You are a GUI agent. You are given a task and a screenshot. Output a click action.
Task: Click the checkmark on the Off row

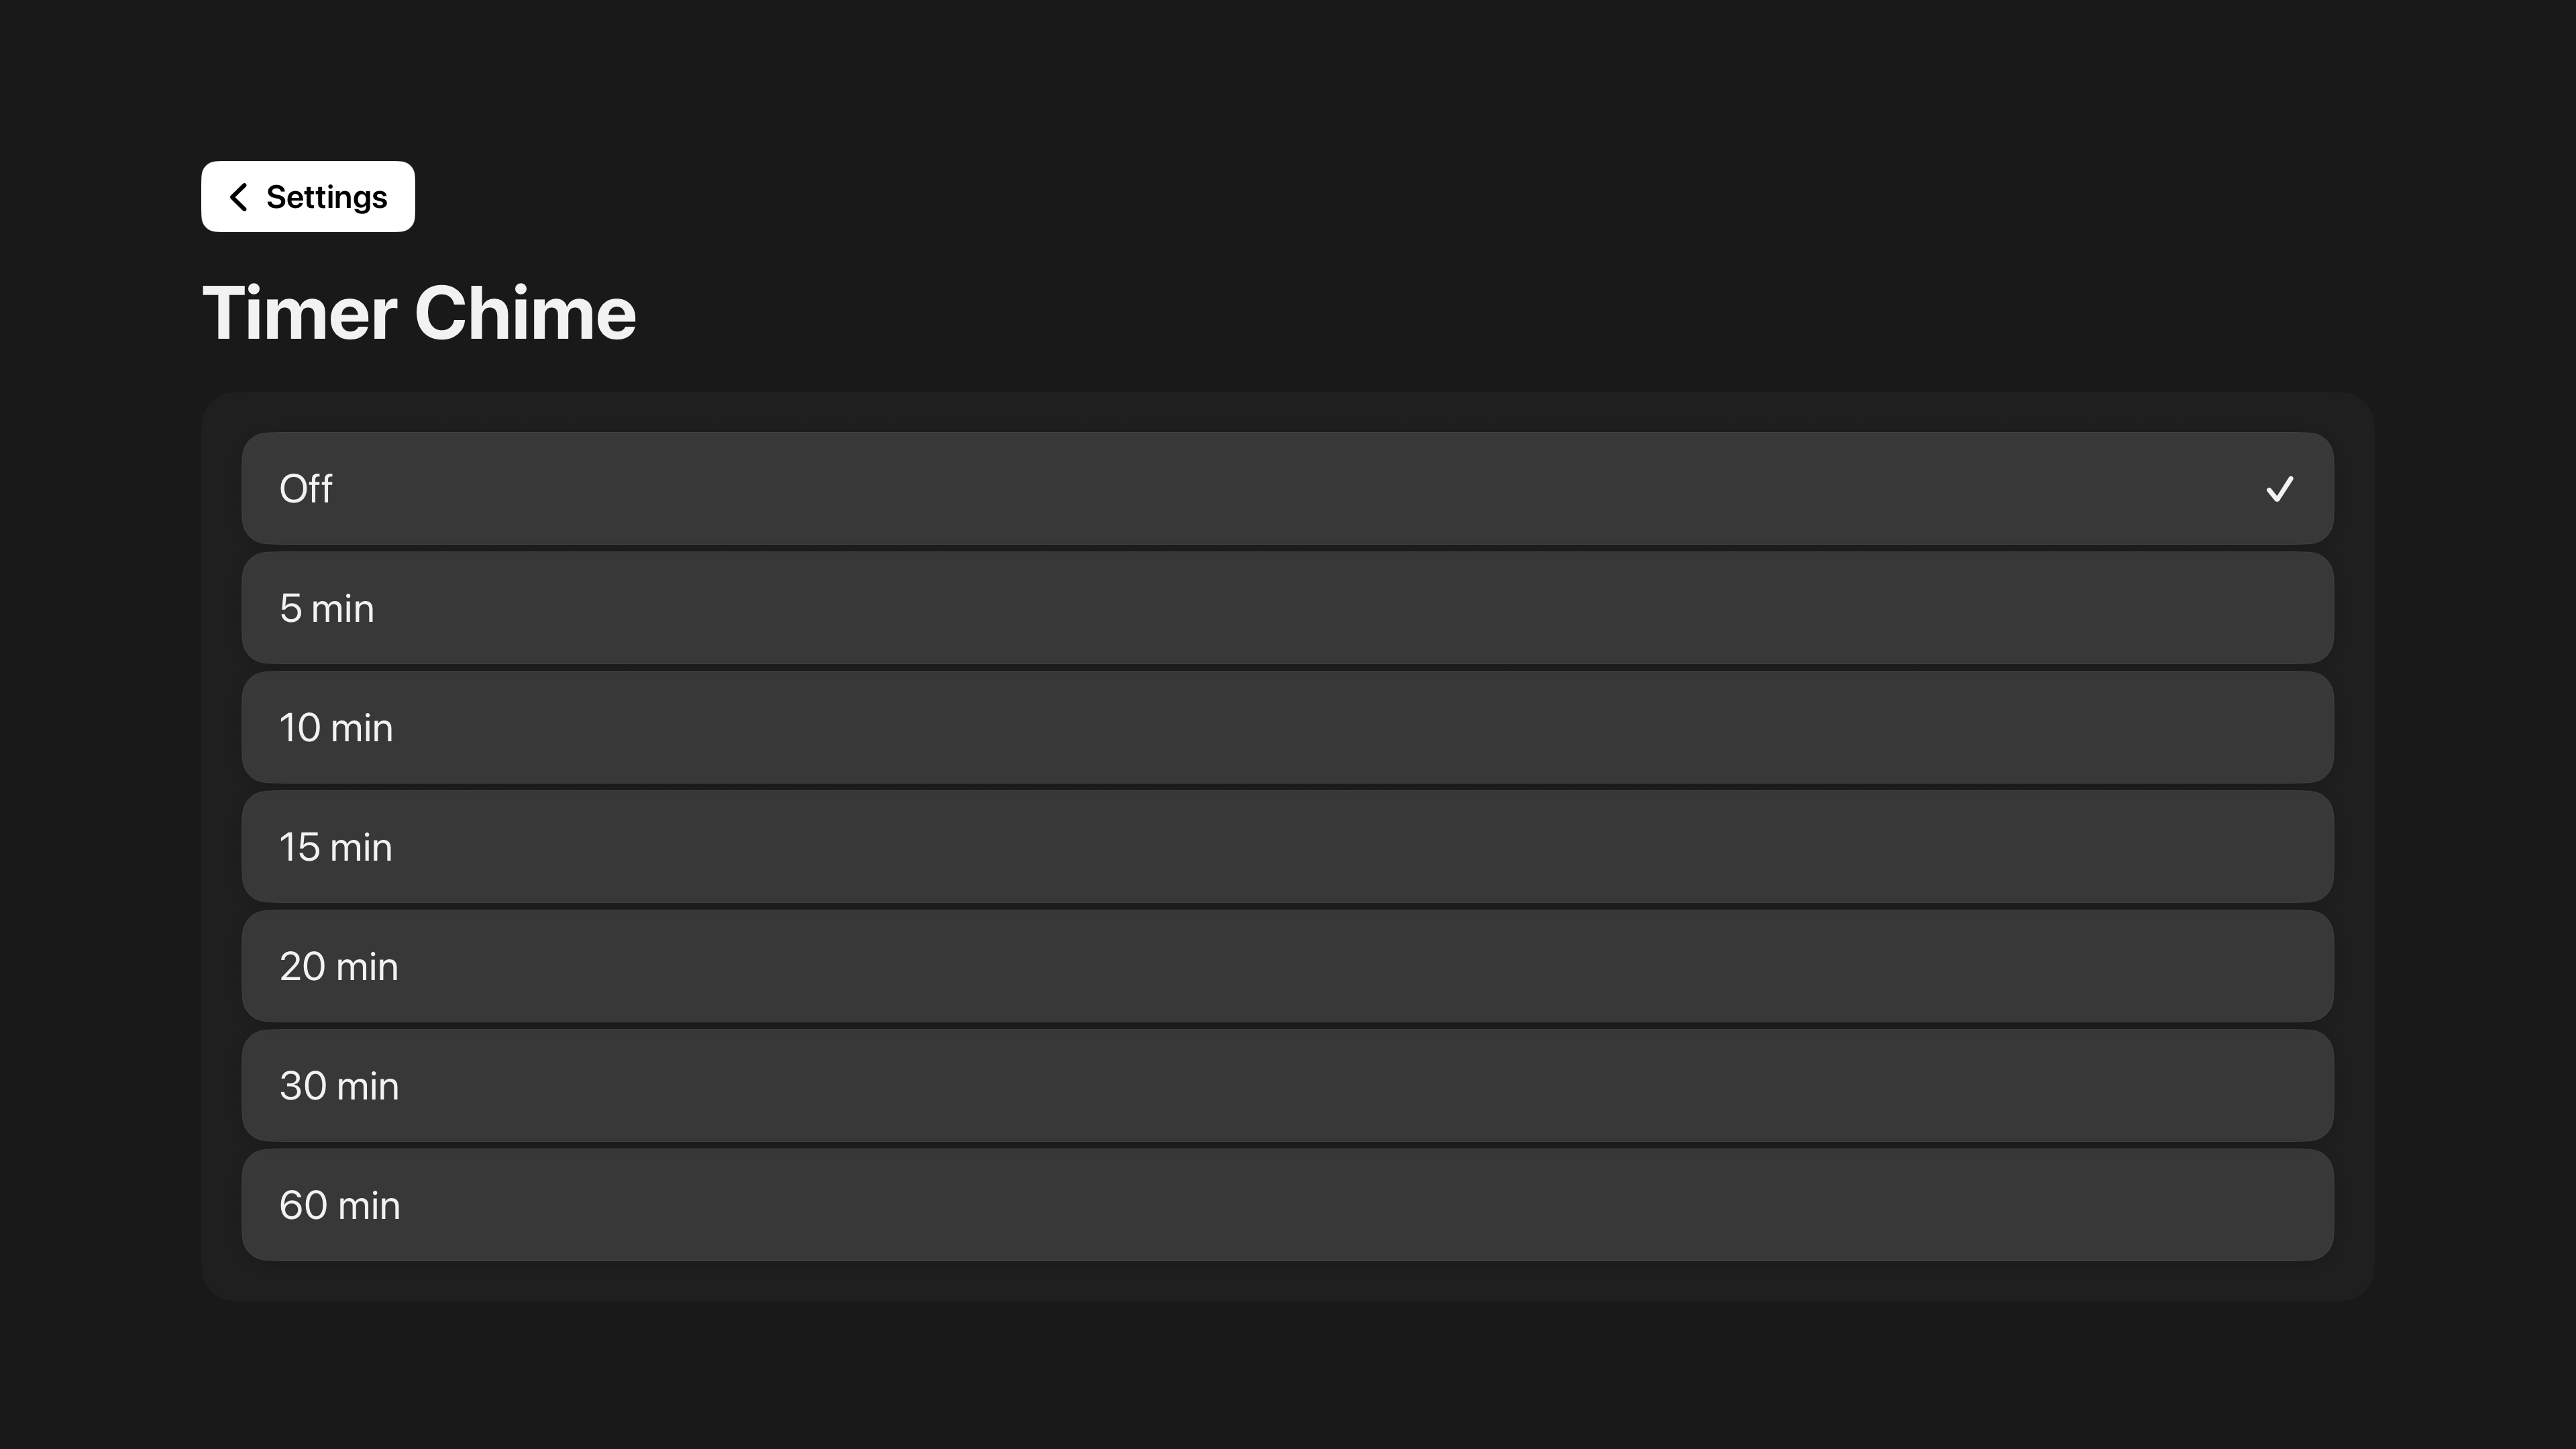pyautogui.click(x=2279, y=489)
